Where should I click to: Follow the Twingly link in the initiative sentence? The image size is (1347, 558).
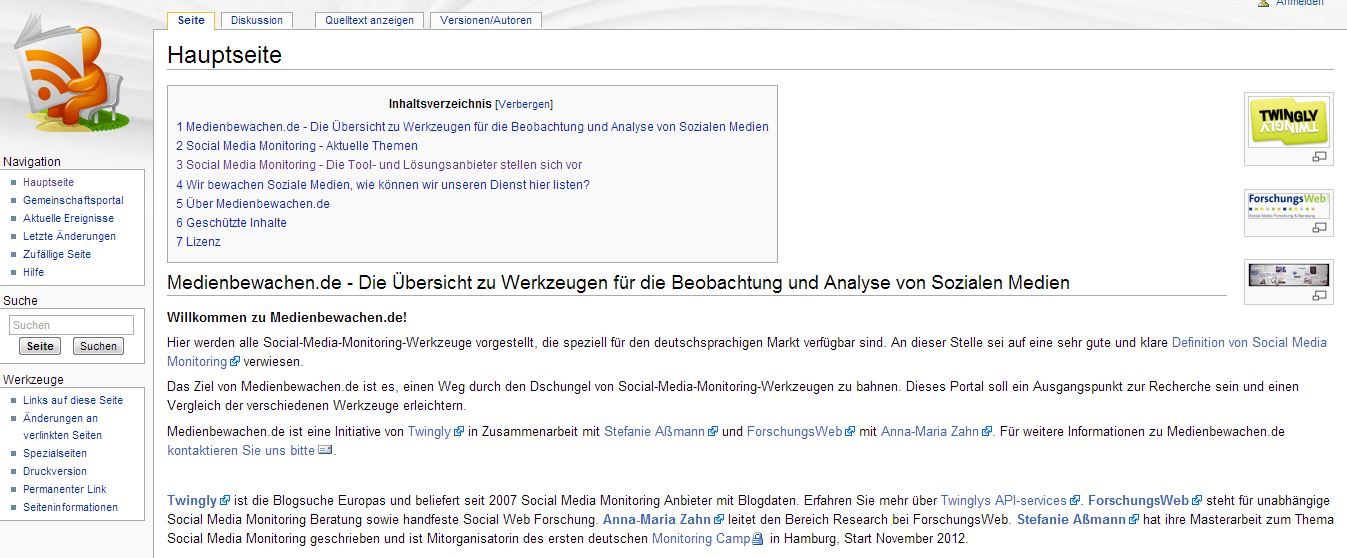click(436, 432)
